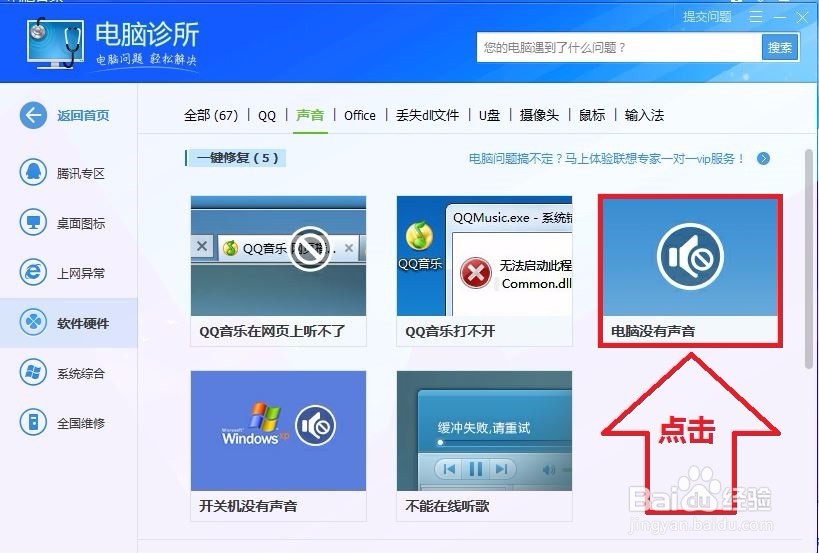Open the title bar menu icon
The image size is (819, 553).
(x=756, y=17)
